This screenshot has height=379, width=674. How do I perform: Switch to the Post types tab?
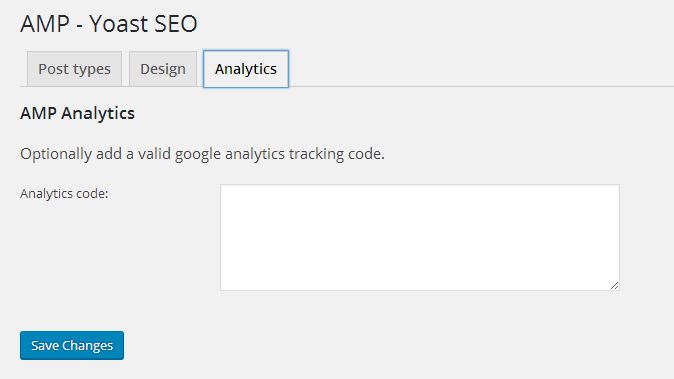74,69
